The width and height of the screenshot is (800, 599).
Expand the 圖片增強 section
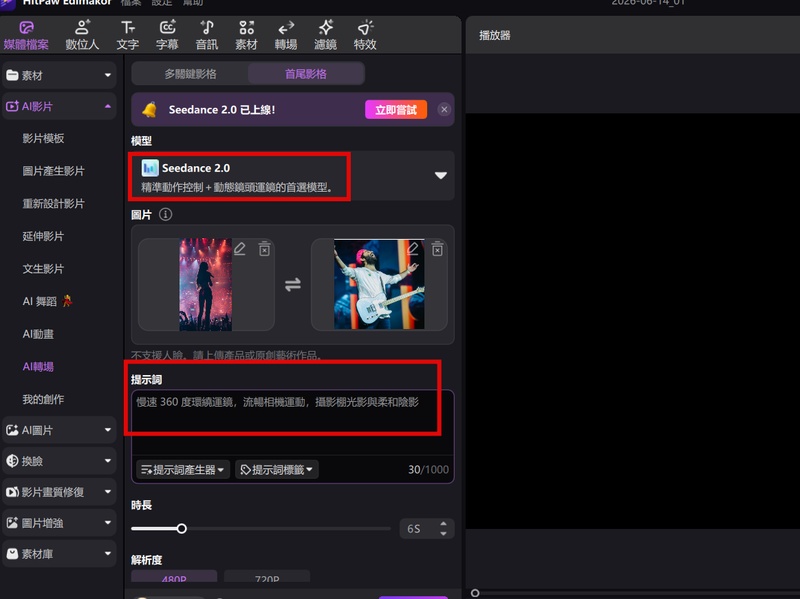click(x=59, y=523)
